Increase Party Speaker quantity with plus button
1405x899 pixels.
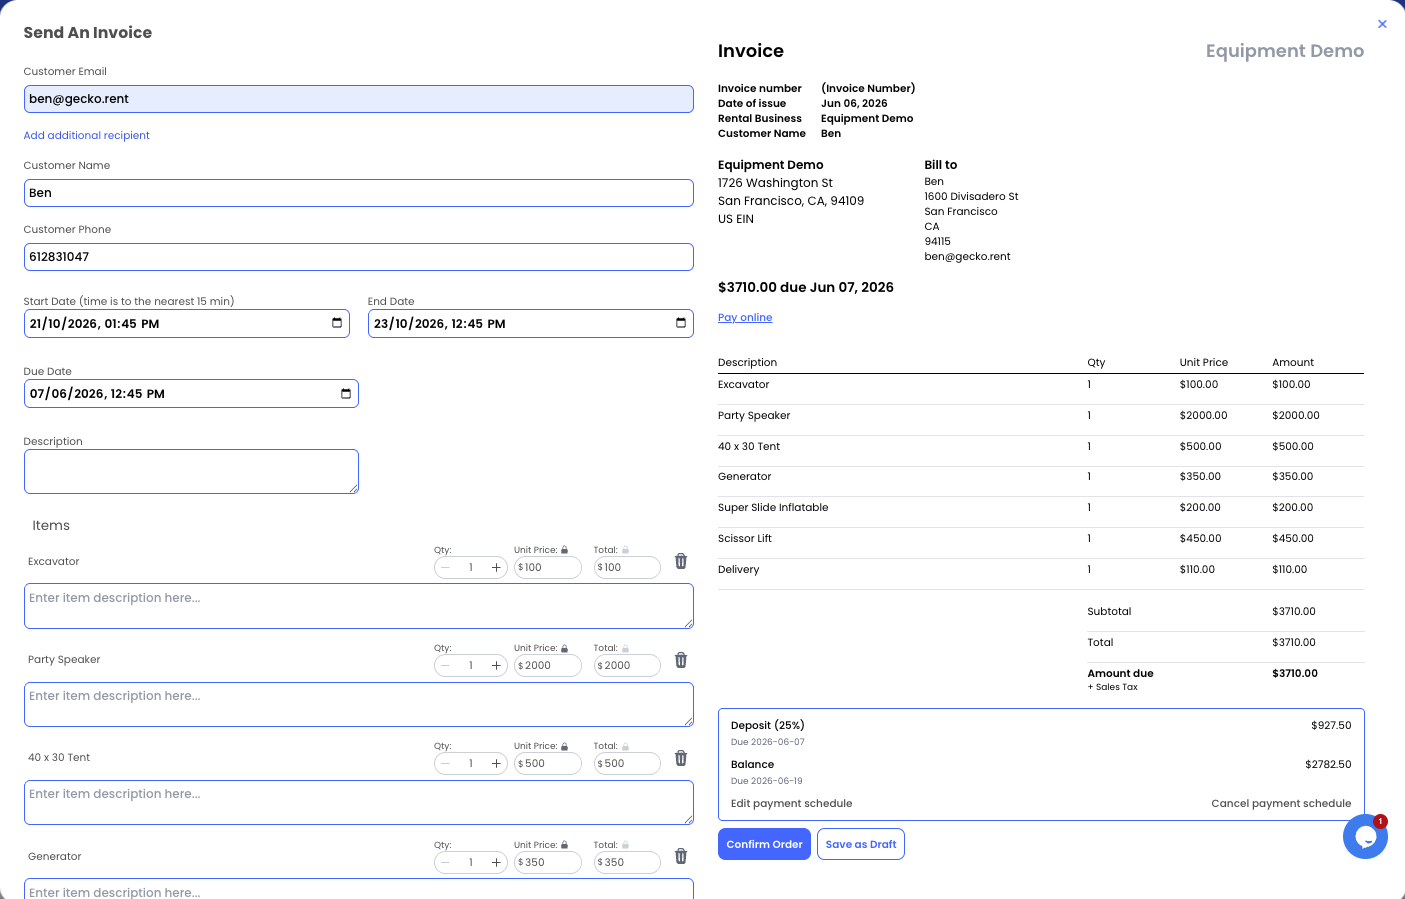[496, 665]
